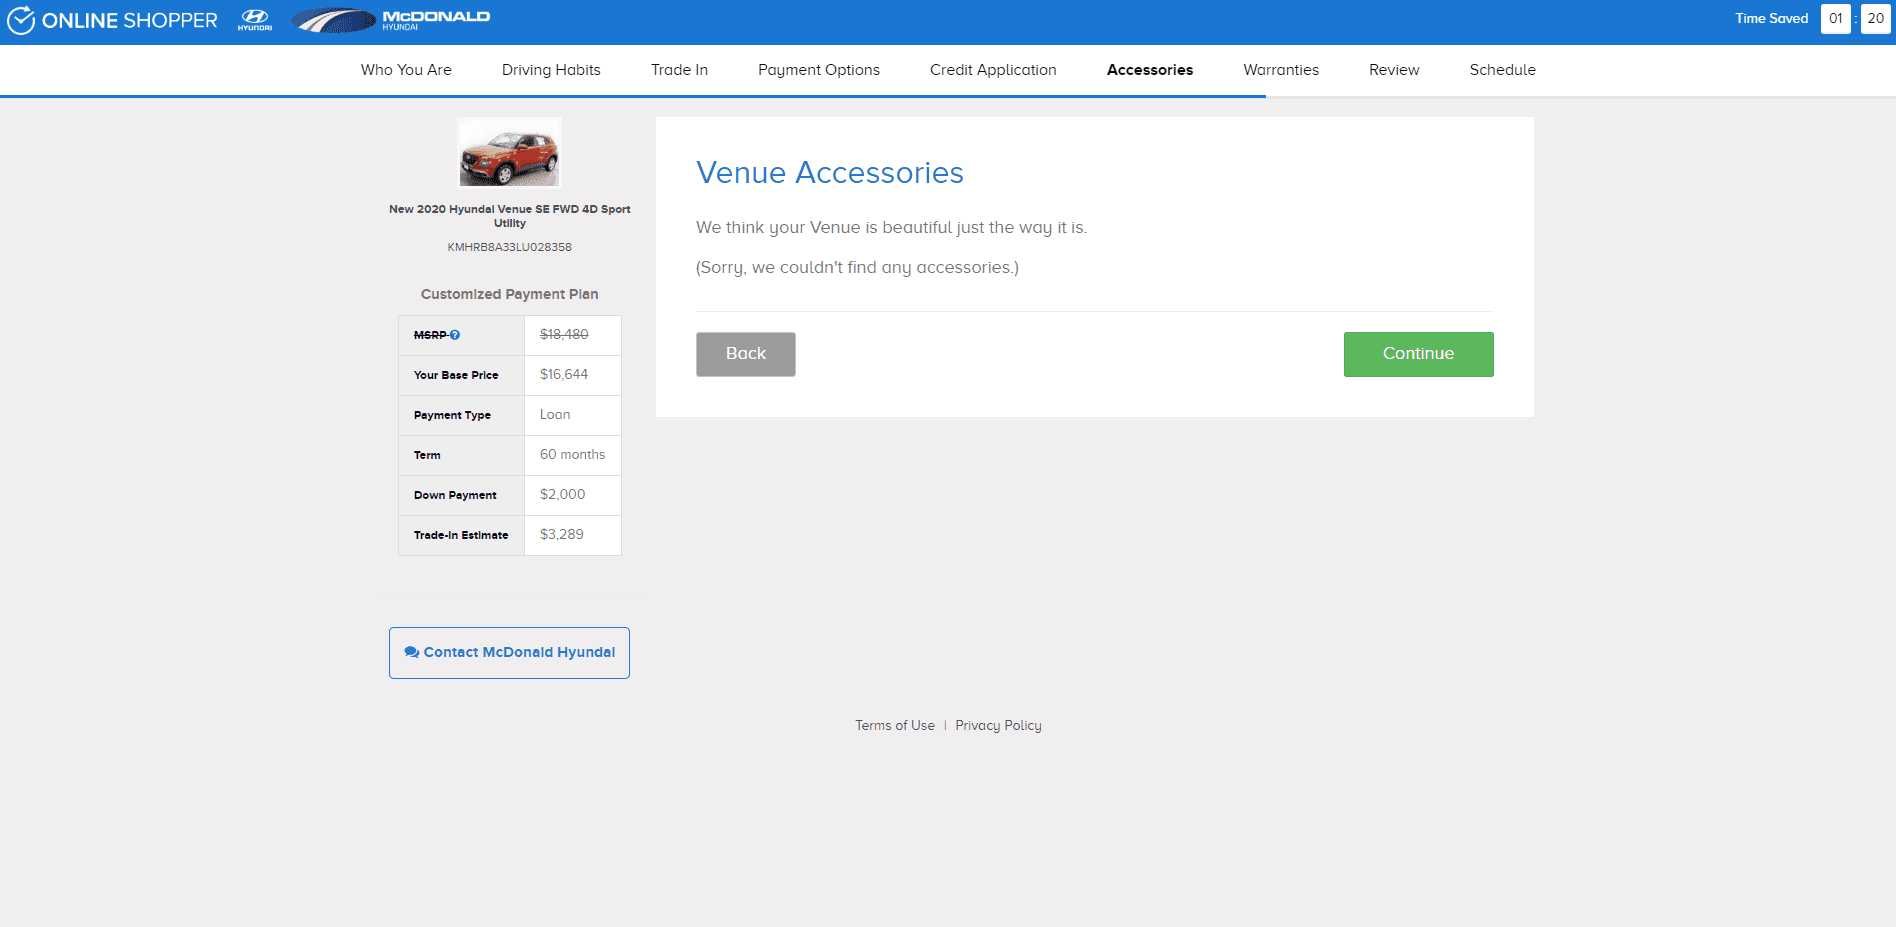
Task: Click the Time Saved seconds box 20
Action: pyautogui.click(x=1875, y=19)
